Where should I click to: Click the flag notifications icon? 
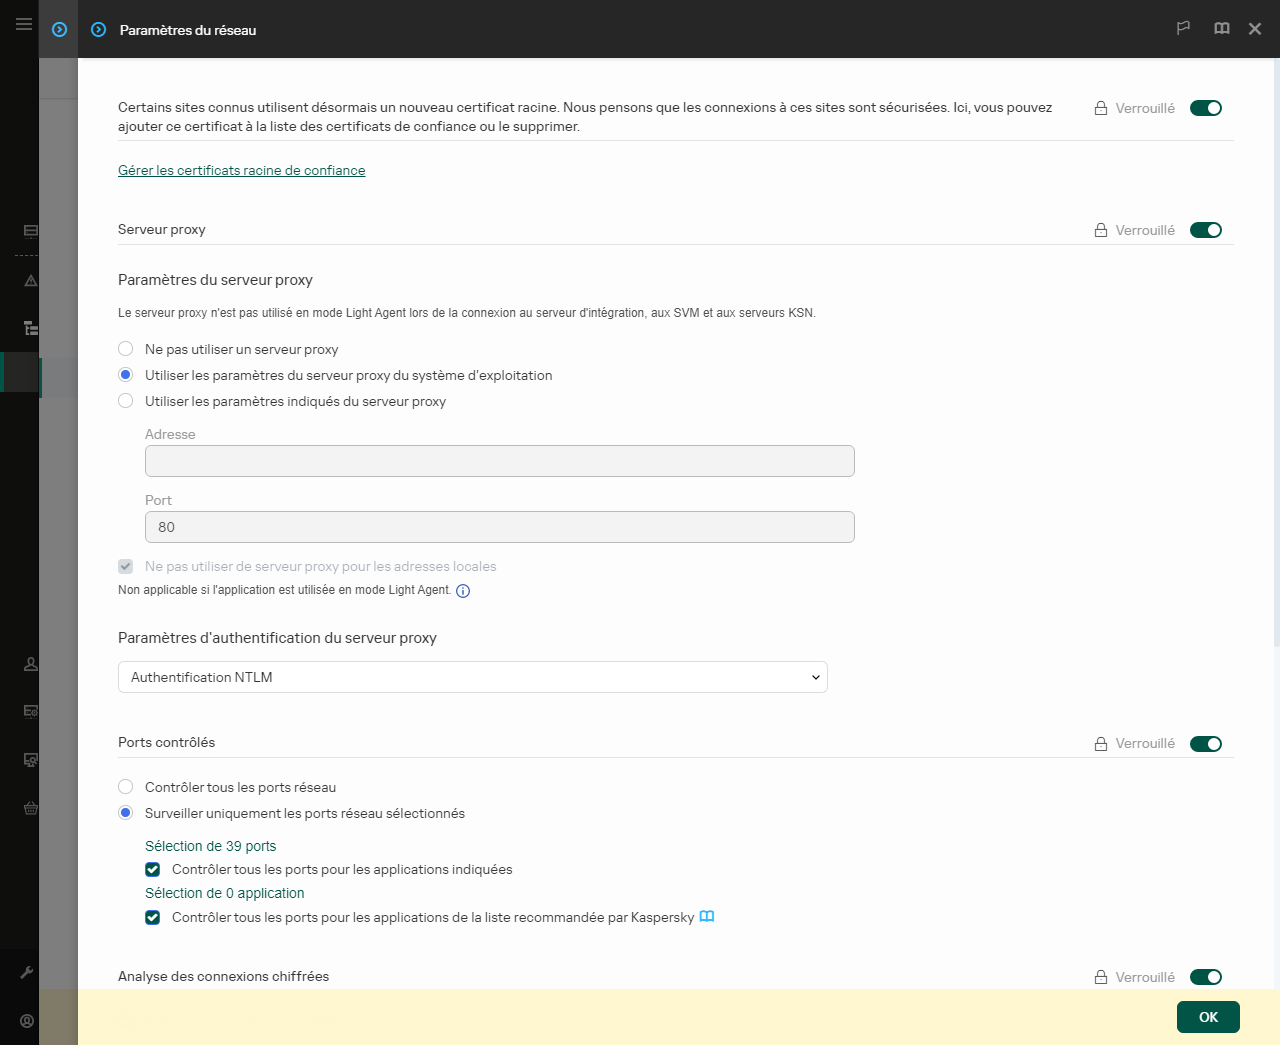tap(1183, 28)
